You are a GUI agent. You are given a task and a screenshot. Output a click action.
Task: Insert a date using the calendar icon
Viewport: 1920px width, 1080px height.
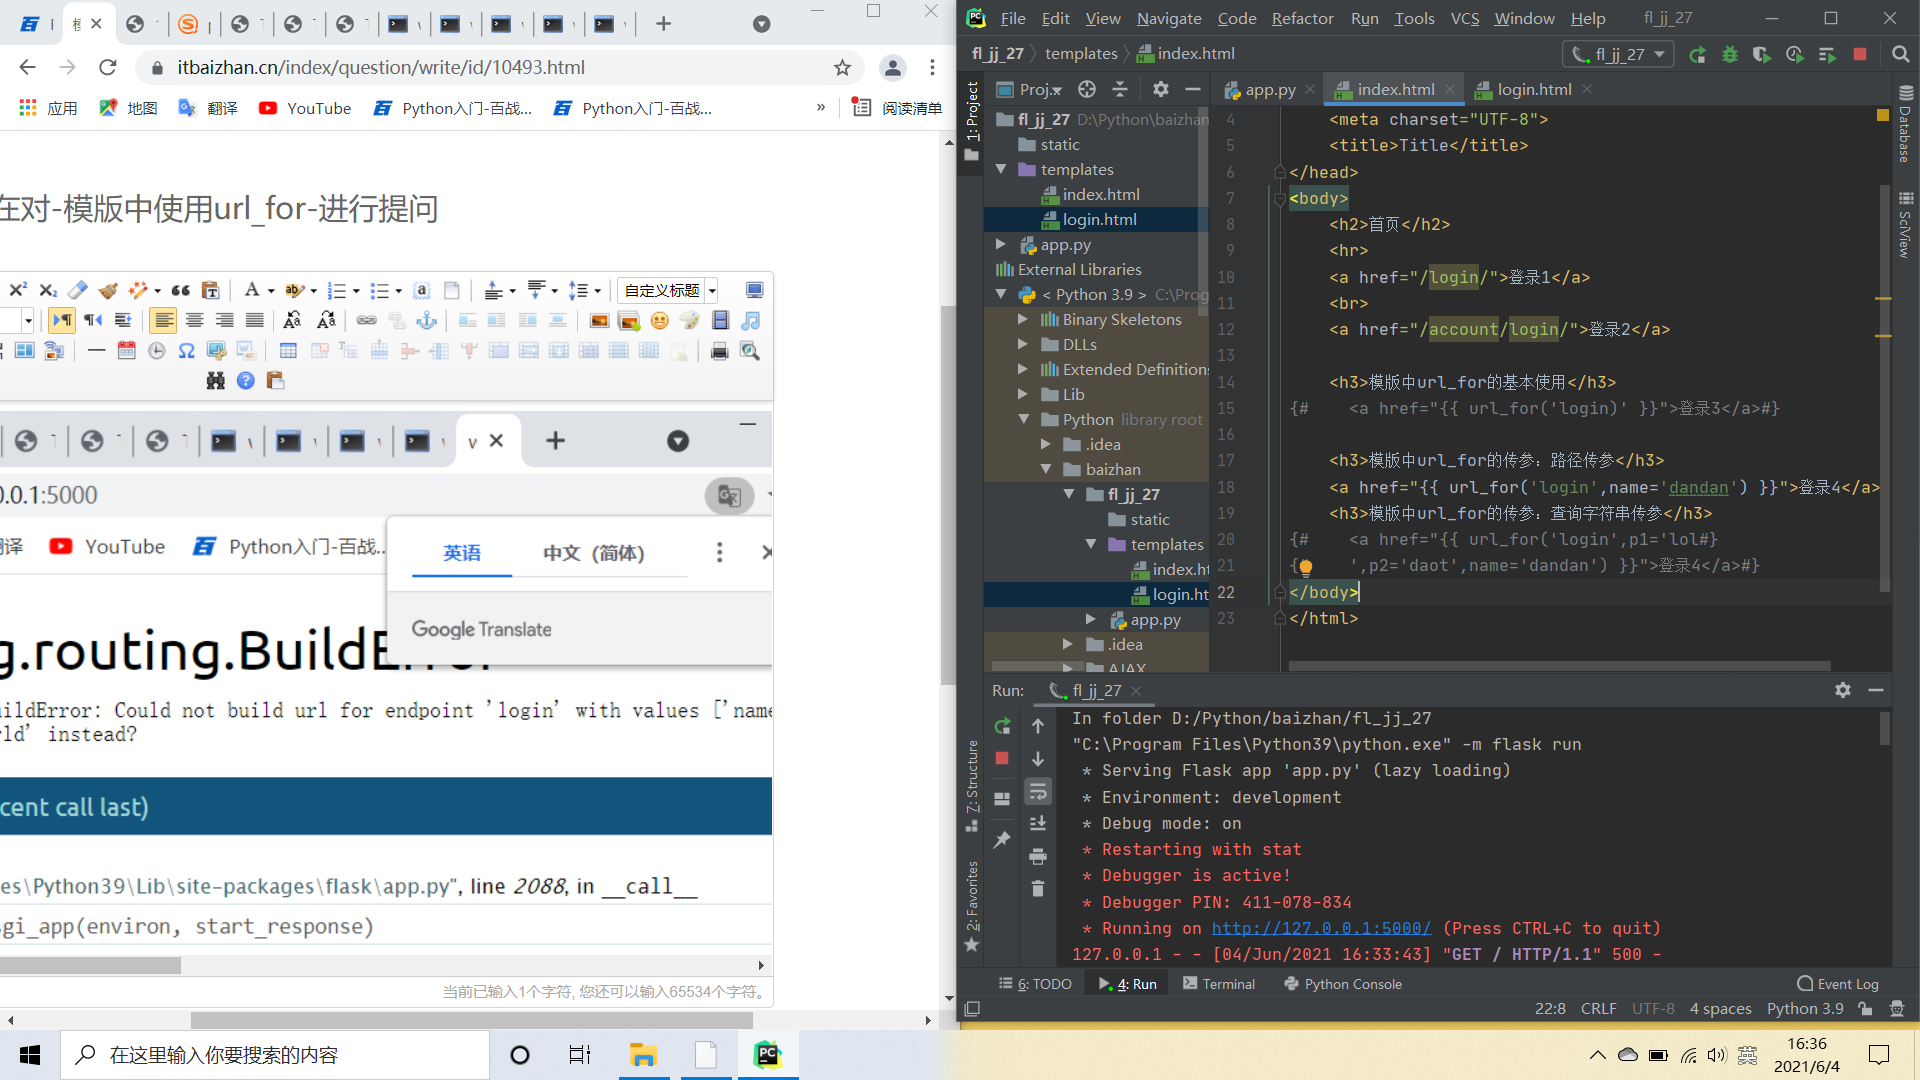pos(127,351)
